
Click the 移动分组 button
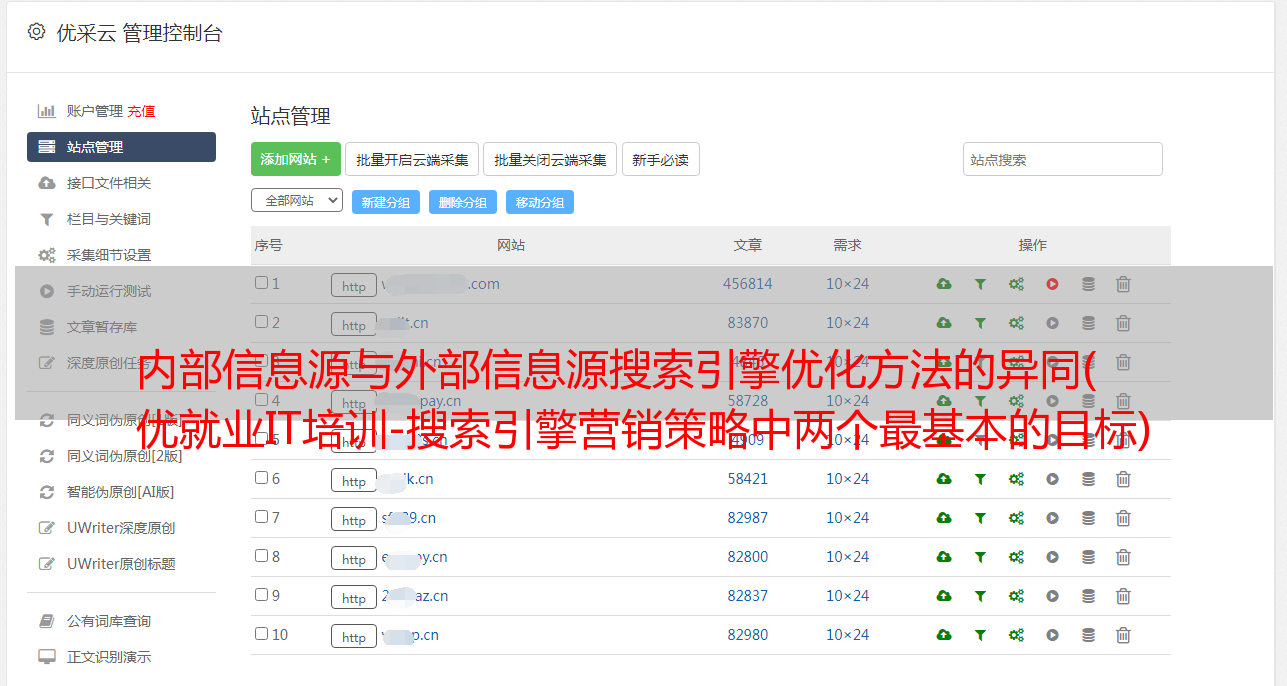coord(540,202)
